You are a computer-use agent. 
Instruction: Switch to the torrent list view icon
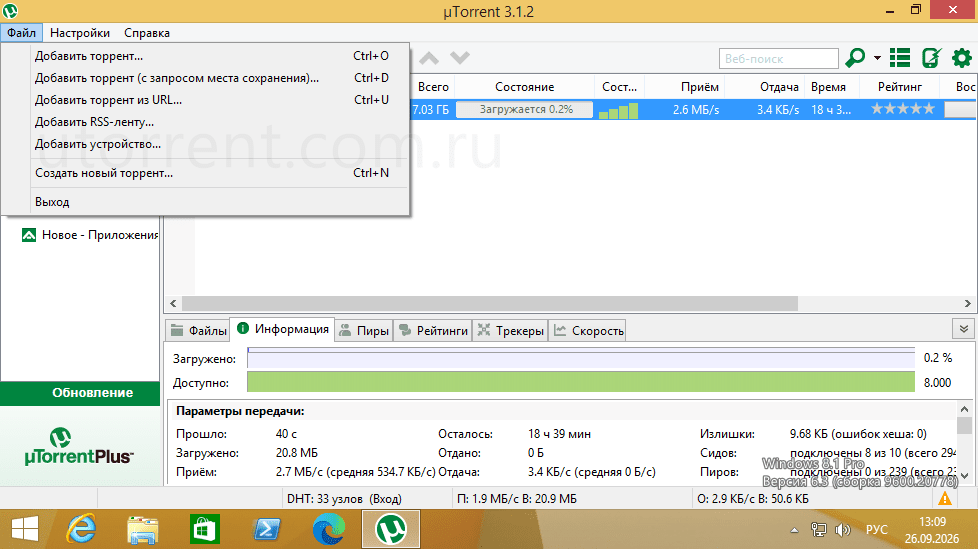(899, 58)
